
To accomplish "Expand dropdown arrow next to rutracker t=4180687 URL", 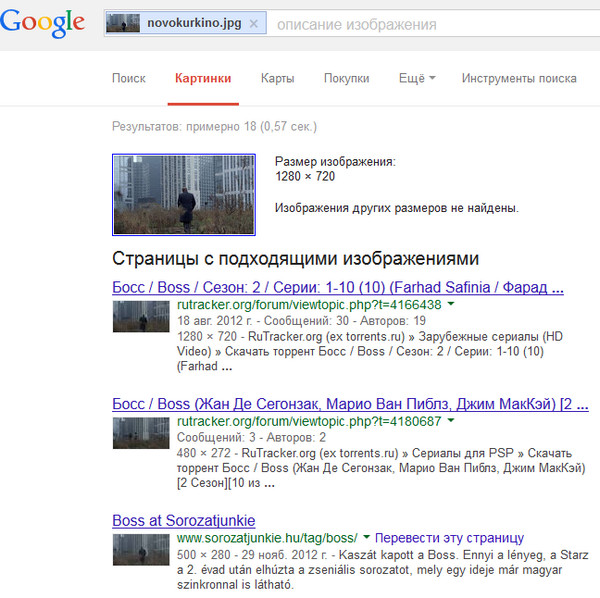I will 451,421.
